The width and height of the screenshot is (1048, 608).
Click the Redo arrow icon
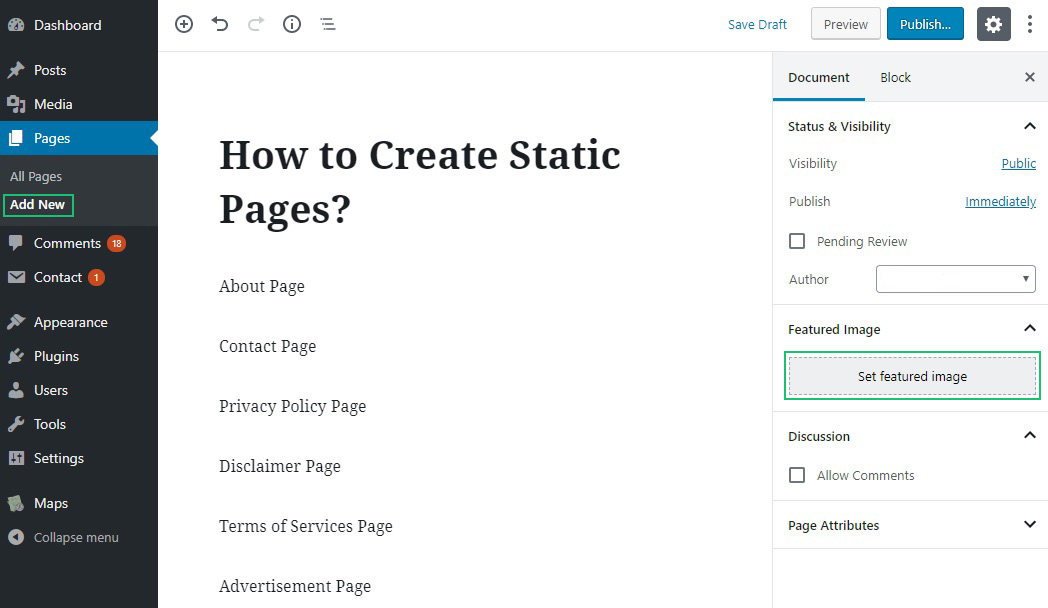point(256,25)
